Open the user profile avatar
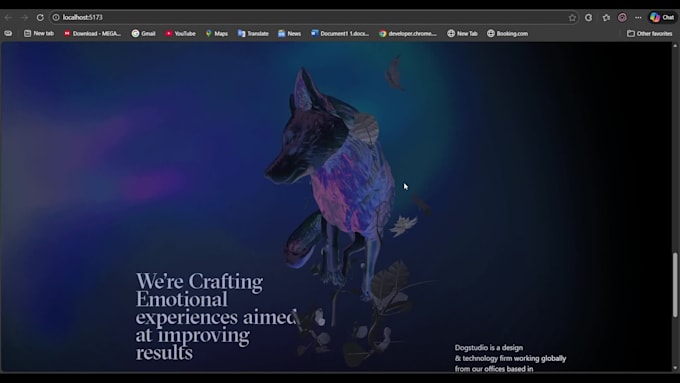The image size is (680, 383). [x=622, y=17]
